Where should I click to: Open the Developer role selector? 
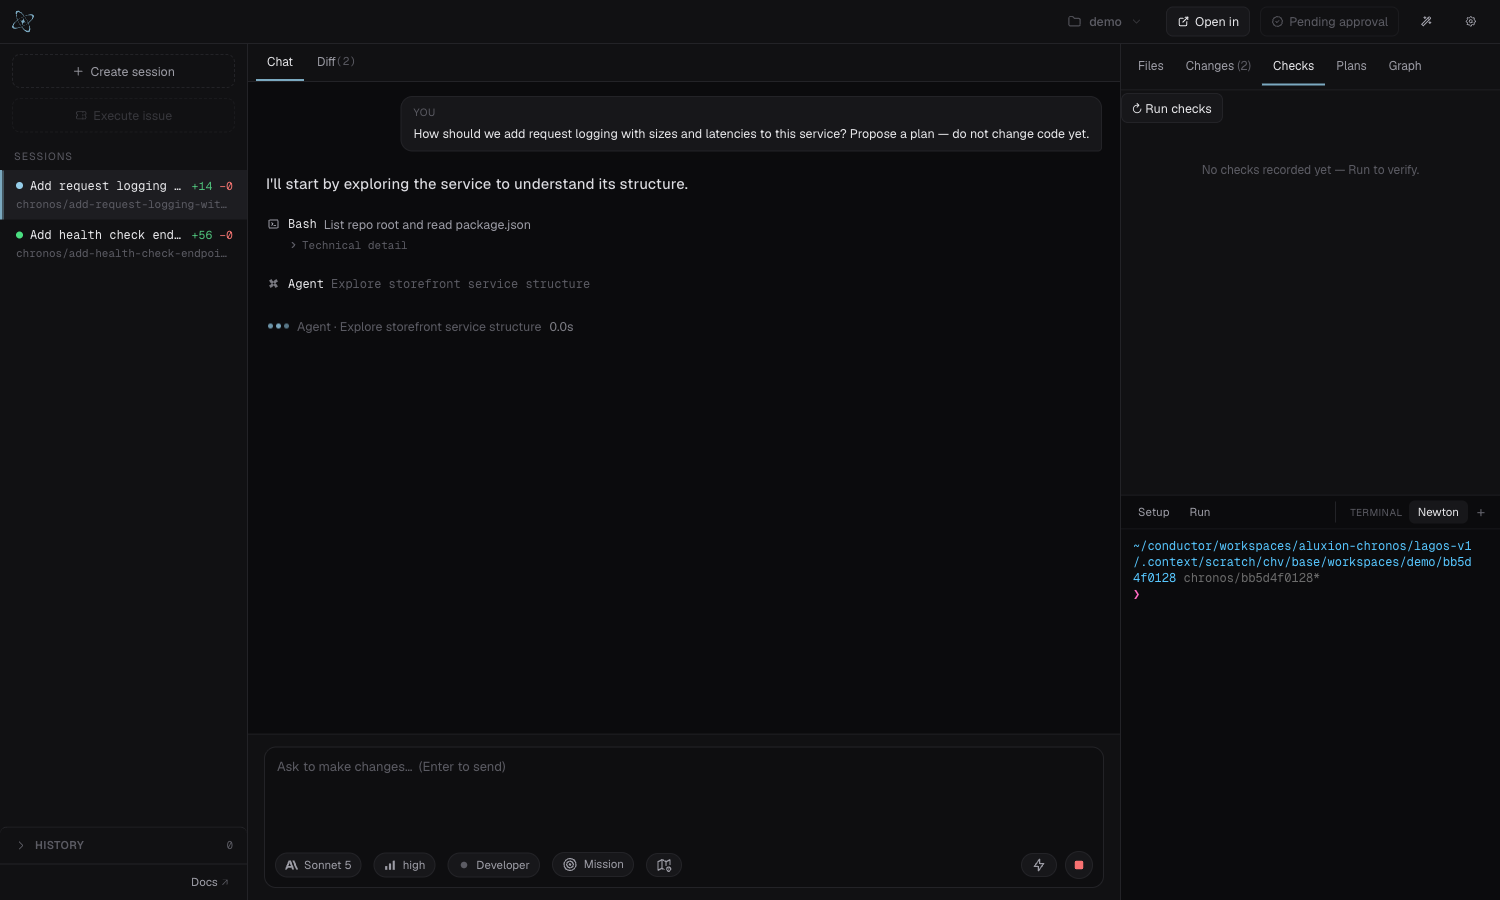coord(494,865)
